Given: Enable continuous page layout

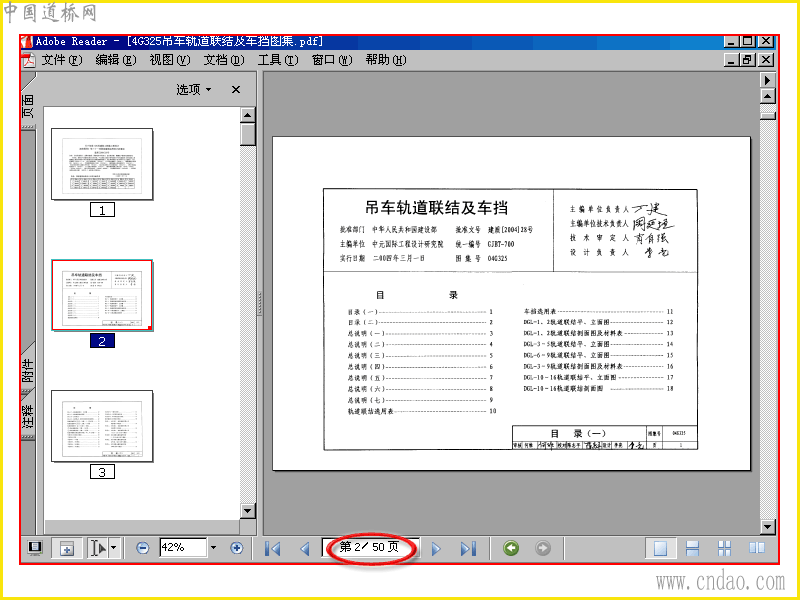Looking at the screenshot, I should point(692,548).
